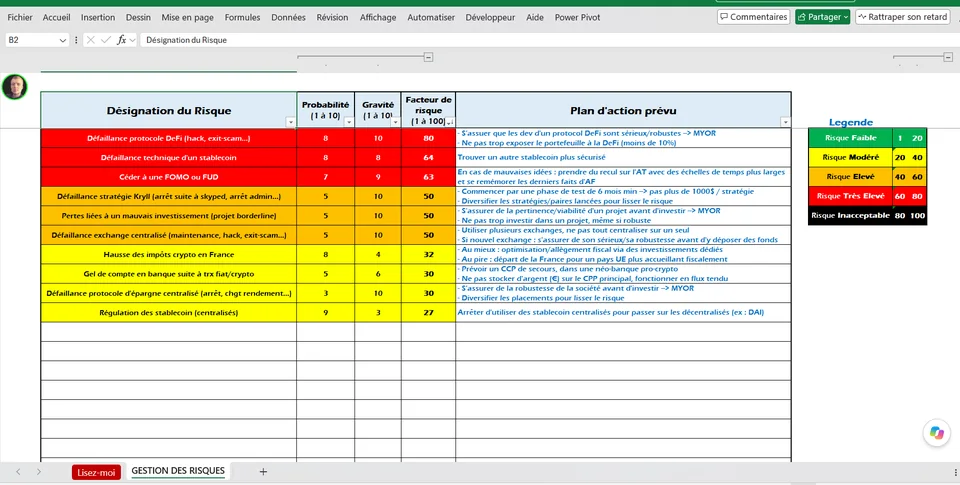This screenshot has height=485, width=960.
Task: Select the Gel de compte en banque cell
Action: tap(169, 274)
